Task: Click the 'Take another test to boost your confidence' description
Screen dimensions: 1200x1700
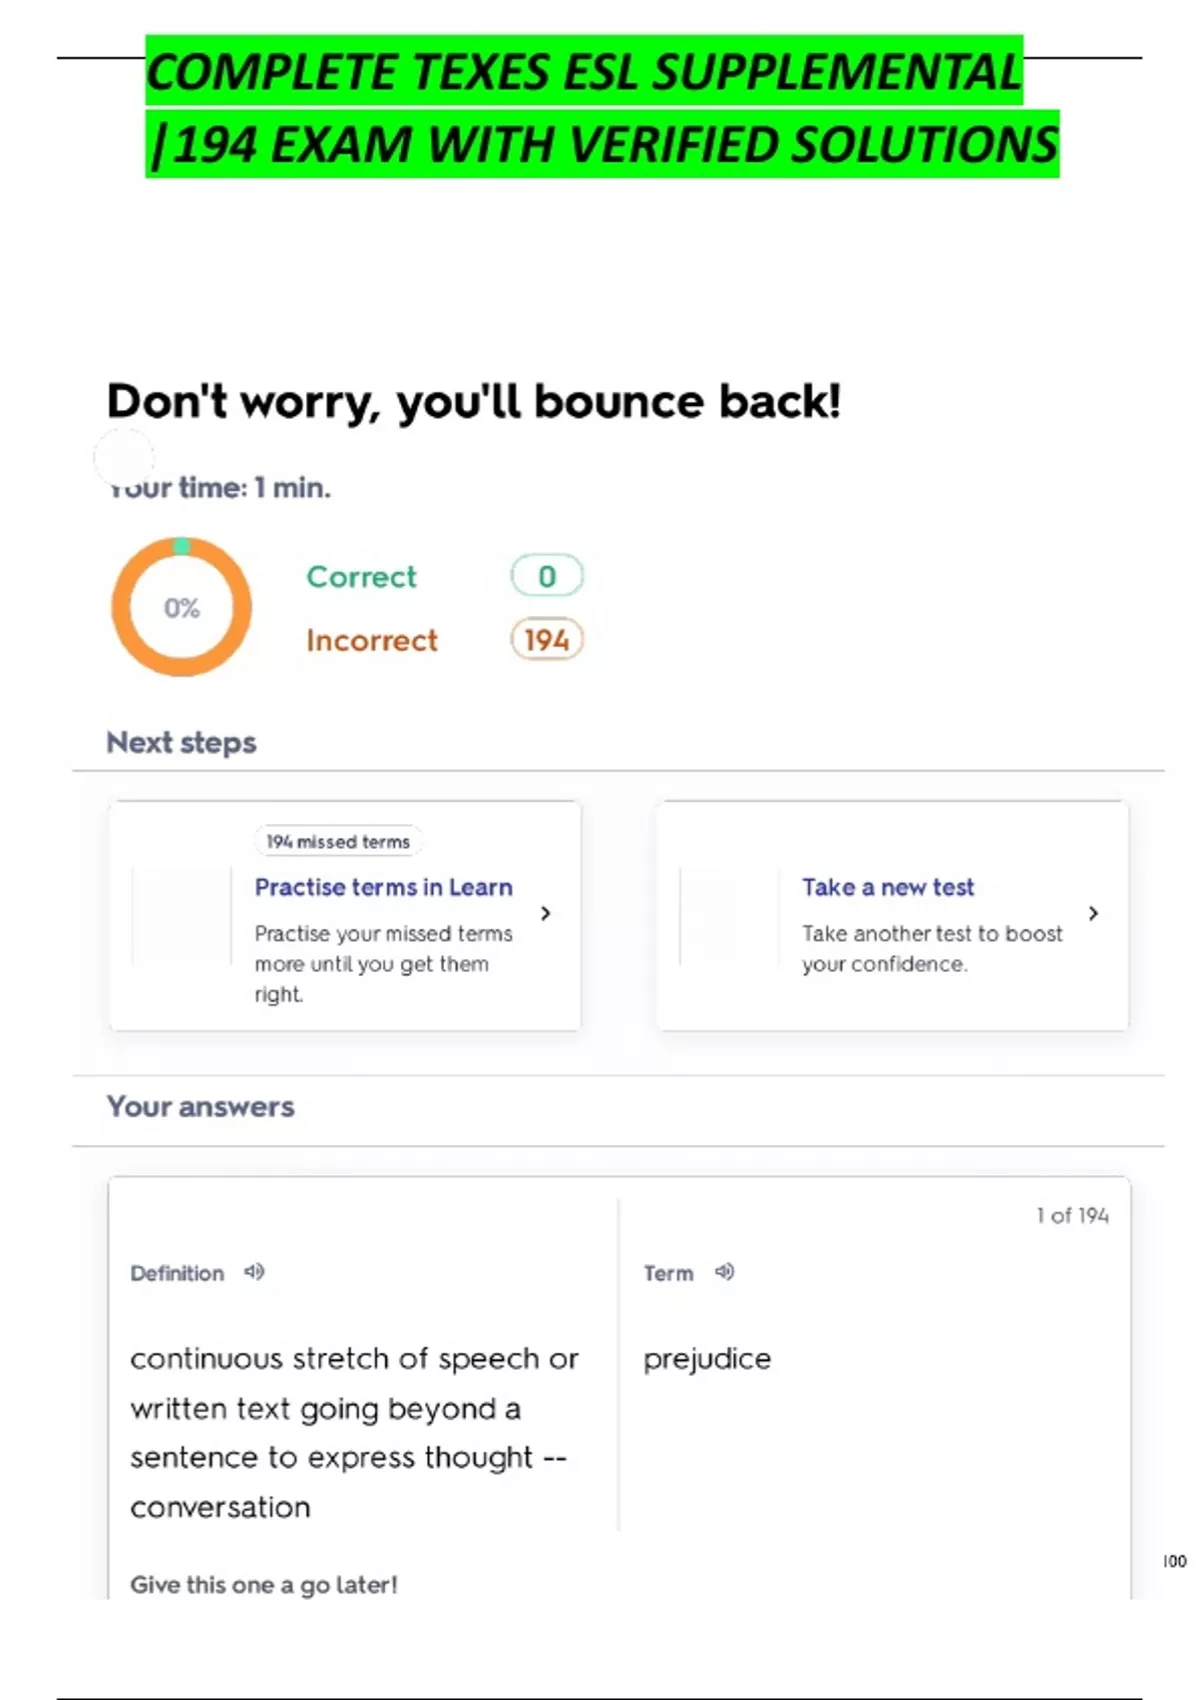Action: (x=931, y=948)
